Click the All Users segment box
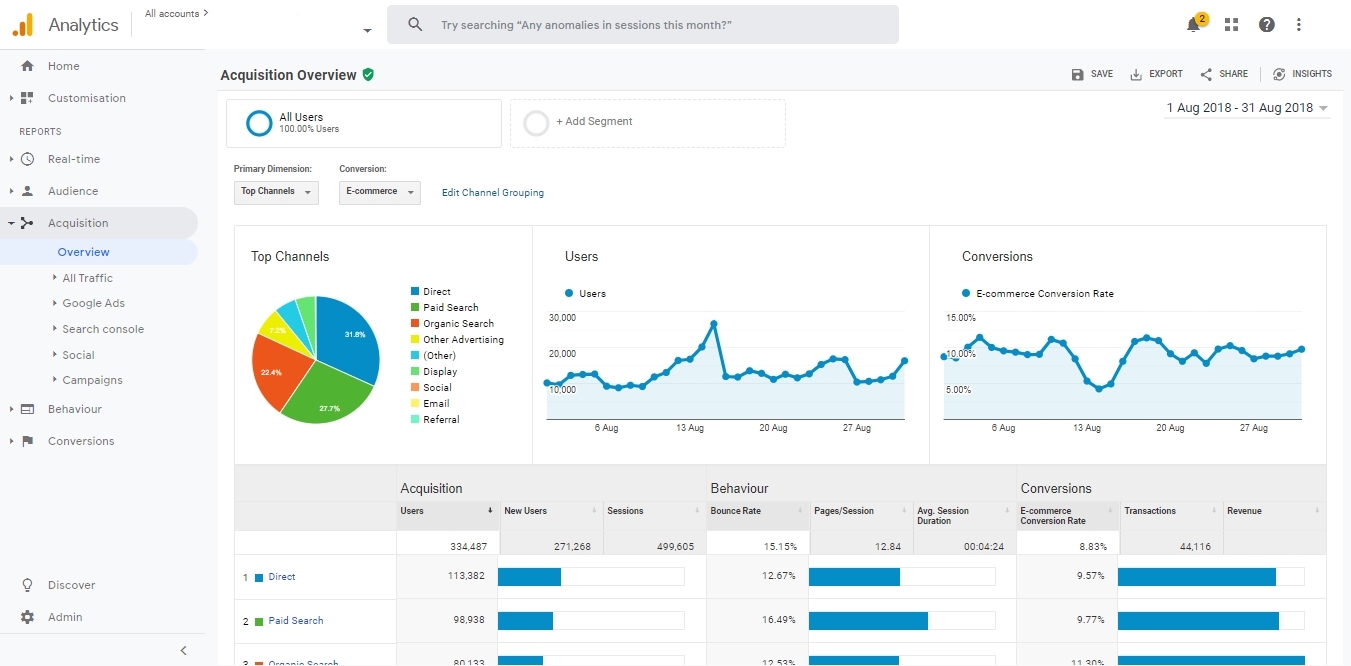1351x666 pixels. coord(364,123)
